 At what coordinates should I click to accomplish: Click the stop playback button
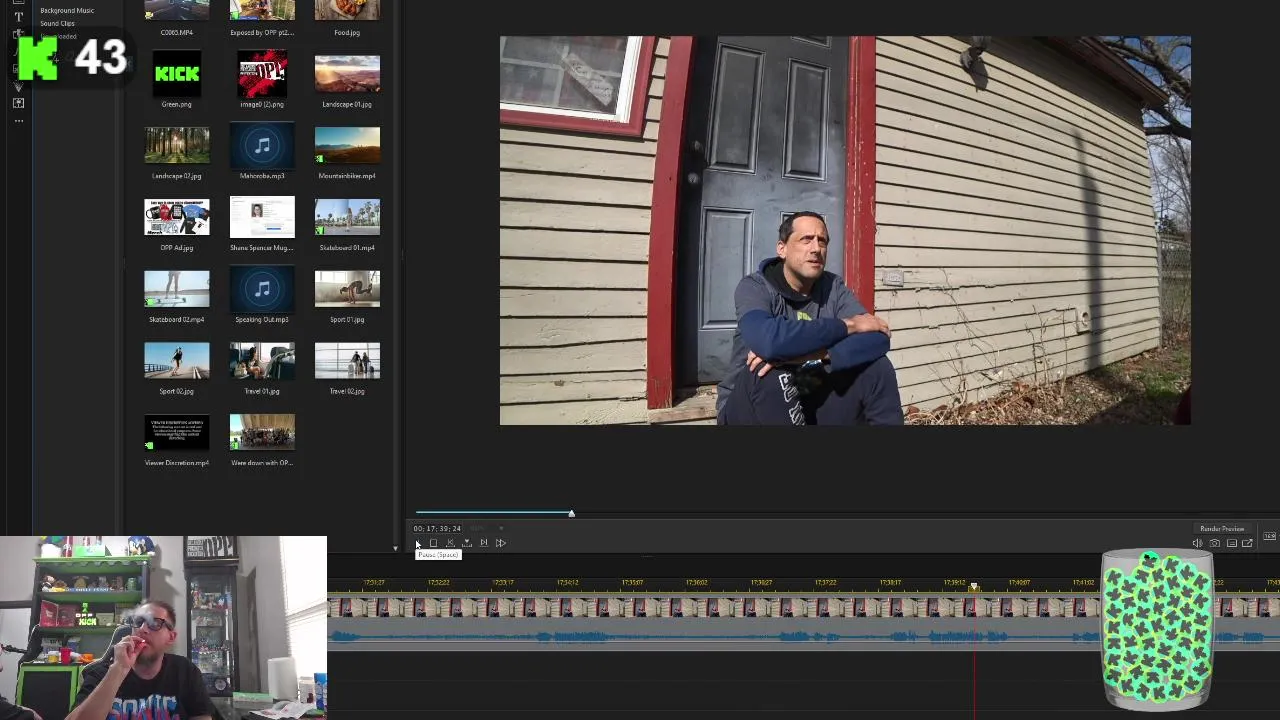click(x=433, y=543)
